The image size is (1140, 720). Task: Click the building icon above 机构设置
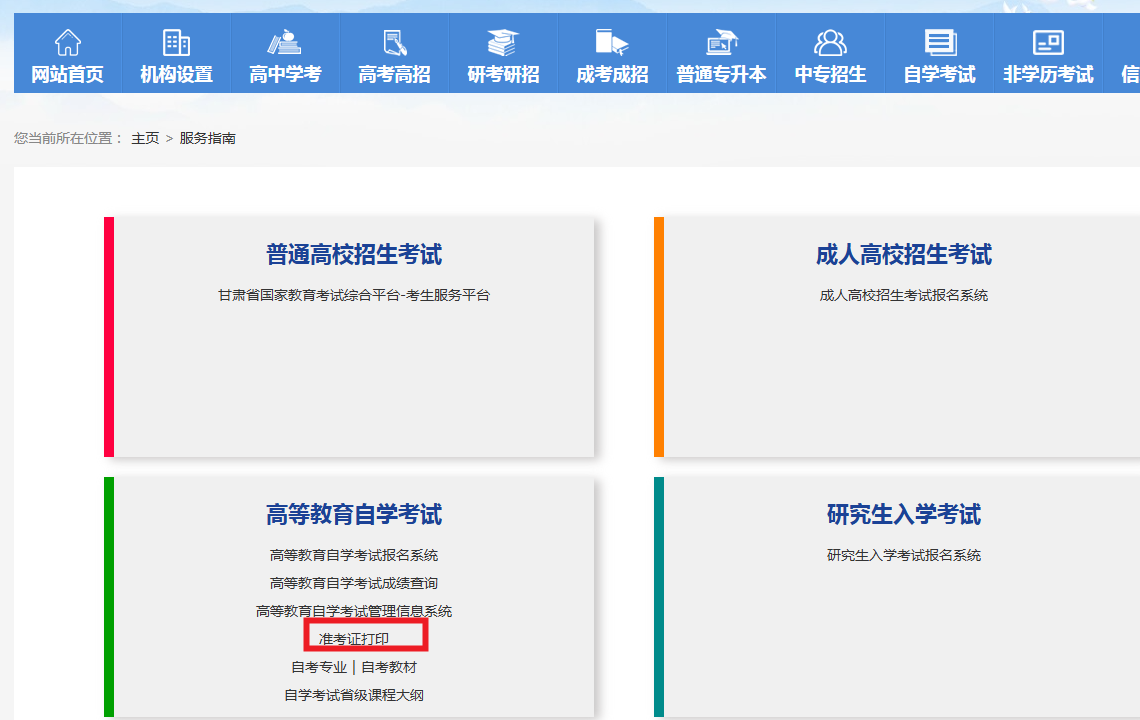tap(176, 43)
